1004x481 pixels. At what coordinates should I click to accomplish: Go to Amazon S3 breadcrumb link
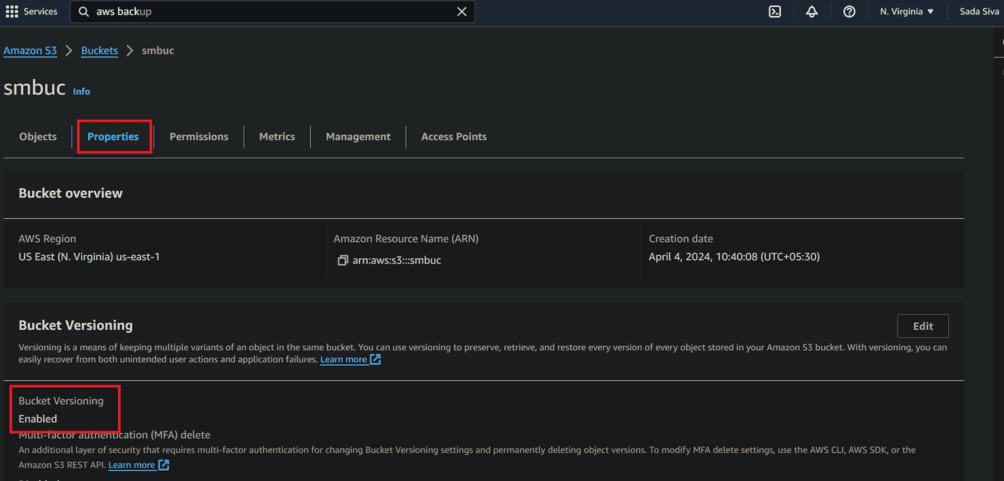pos(30,51)
